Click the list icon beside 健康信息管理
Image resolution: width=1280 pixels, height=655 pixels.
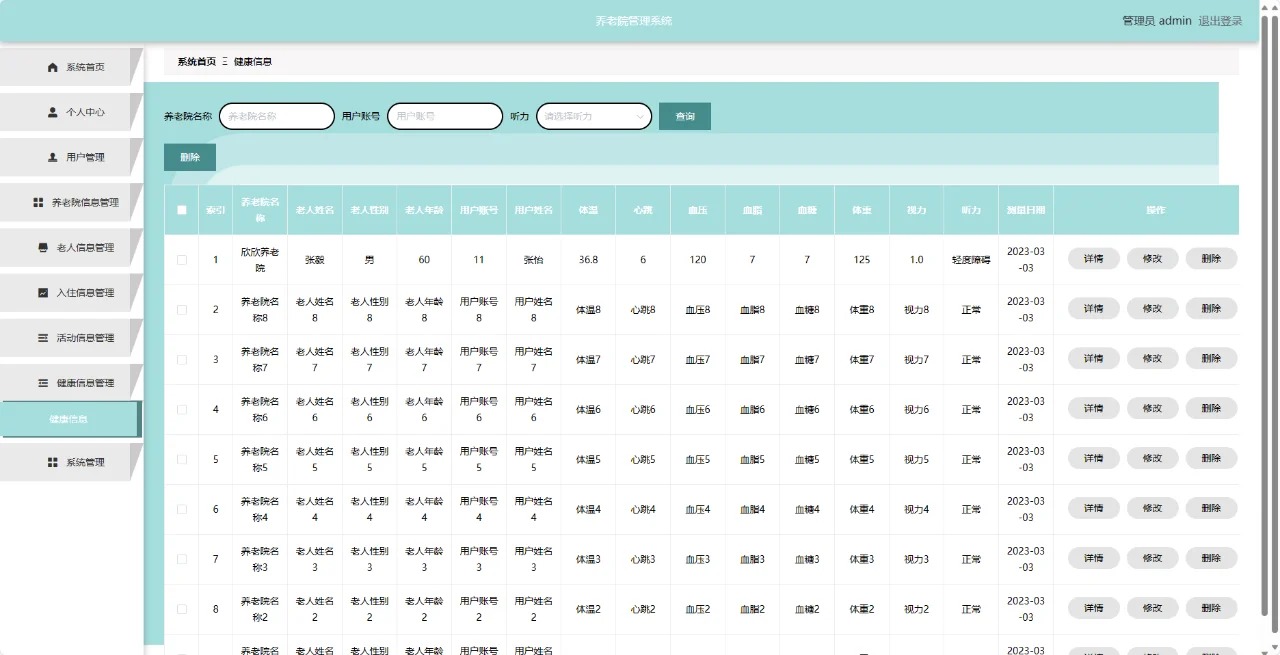(43, 383)
